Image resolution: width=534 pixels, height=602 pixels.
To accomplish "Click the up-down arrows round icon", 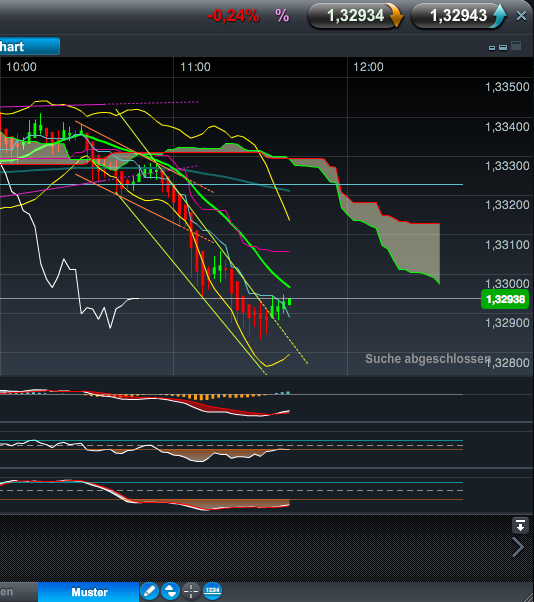I will click(170, 591).
